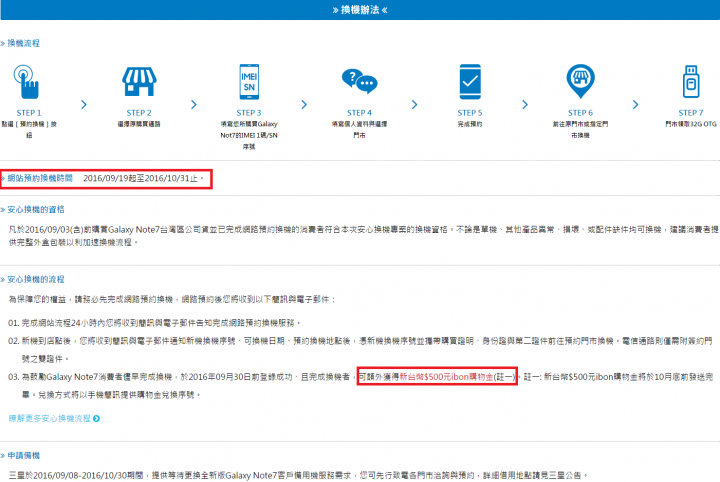Click list item 02 starting with 新機到店點後
The height and width of the screenshot is (482, 720).
360,349
